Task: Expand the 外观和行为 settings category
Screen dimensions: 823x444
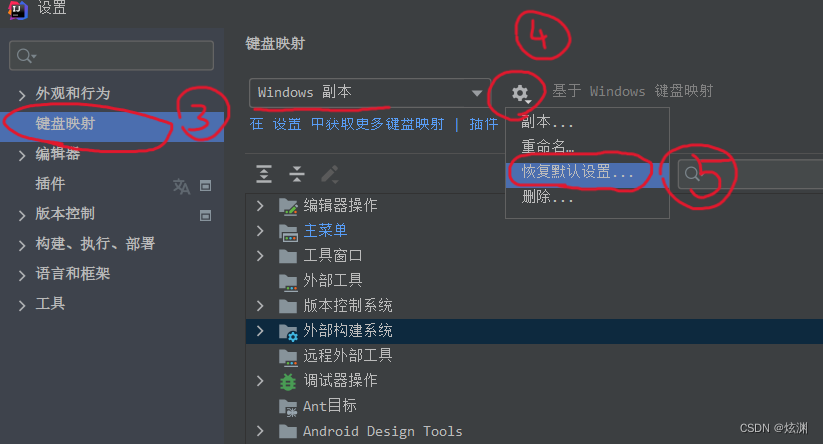Action: [22, 95]
